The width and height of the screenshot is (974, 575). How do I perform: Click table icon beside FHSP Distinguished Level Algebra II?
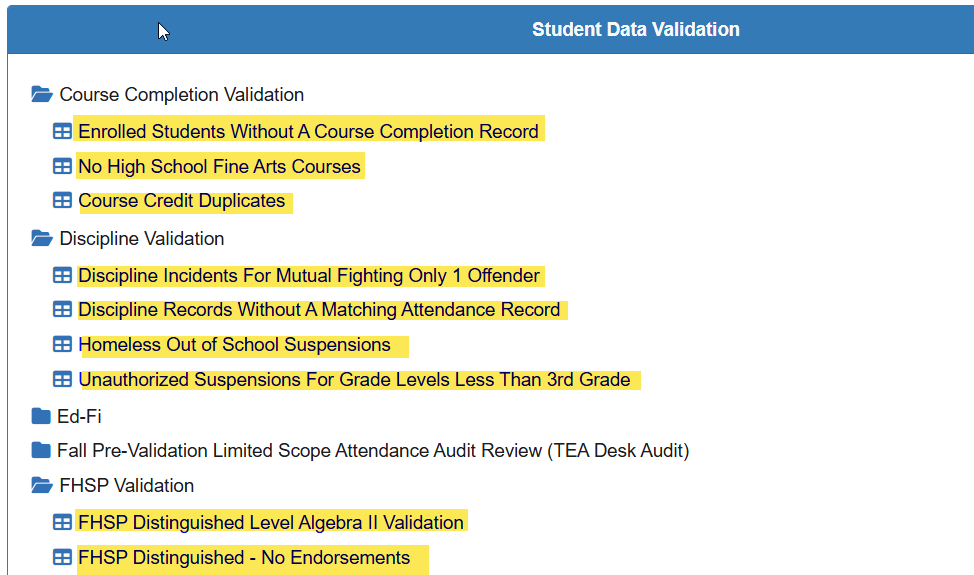coord(62,522)
